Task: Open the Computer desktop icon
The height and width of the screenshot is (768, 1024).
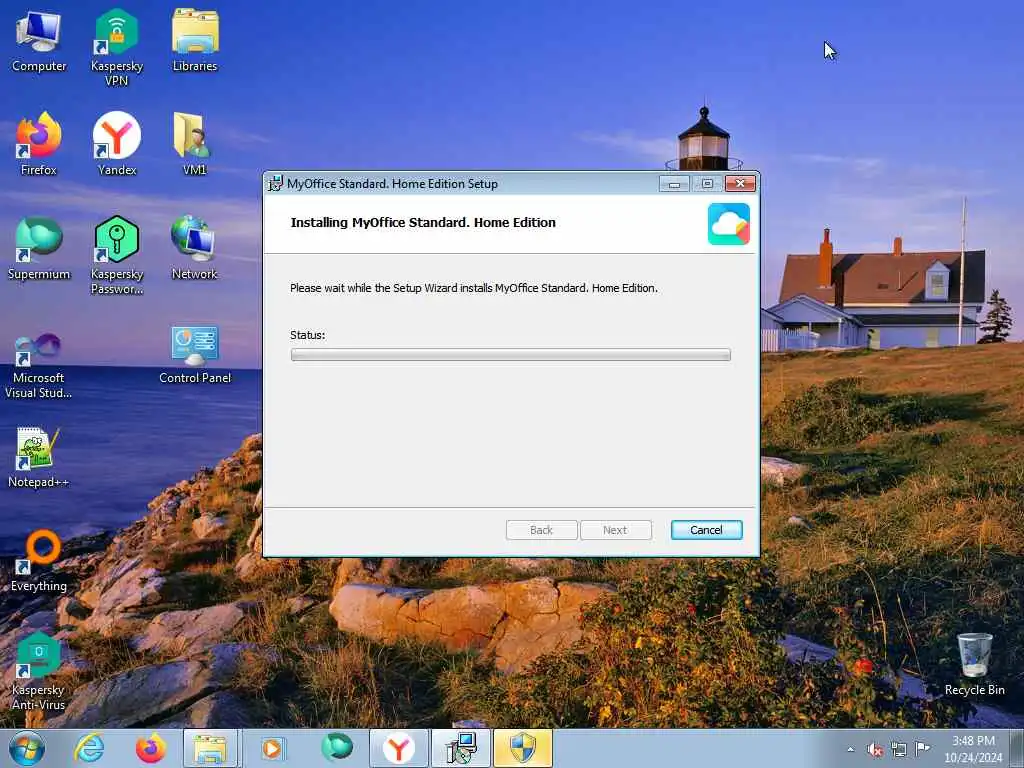Action: pyautogui.click(x=39, y=40)
